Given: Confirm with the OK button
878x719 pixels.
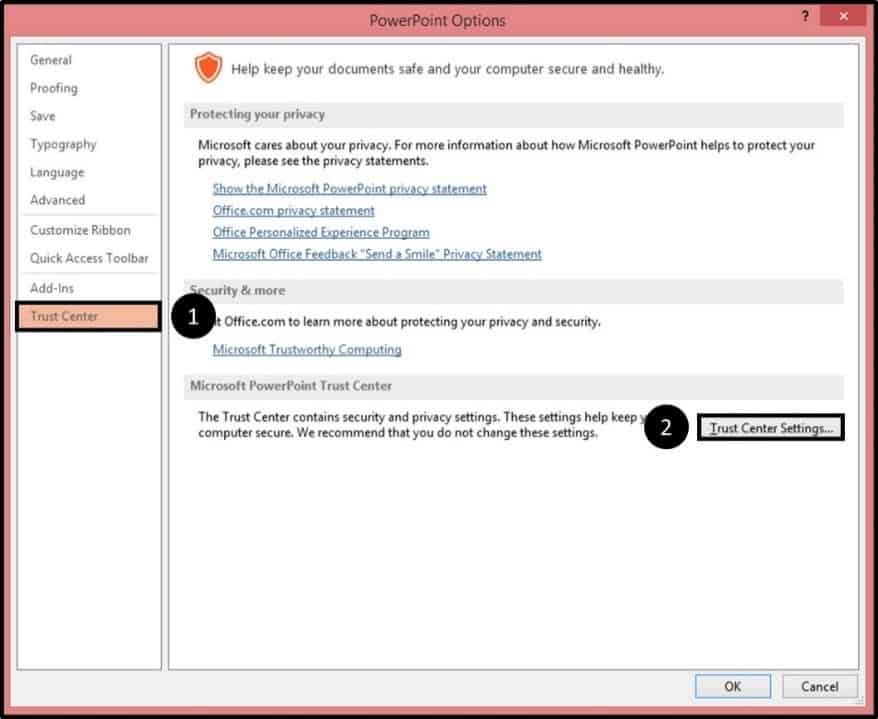Looking at the screenshot, I should coord(732,687).
